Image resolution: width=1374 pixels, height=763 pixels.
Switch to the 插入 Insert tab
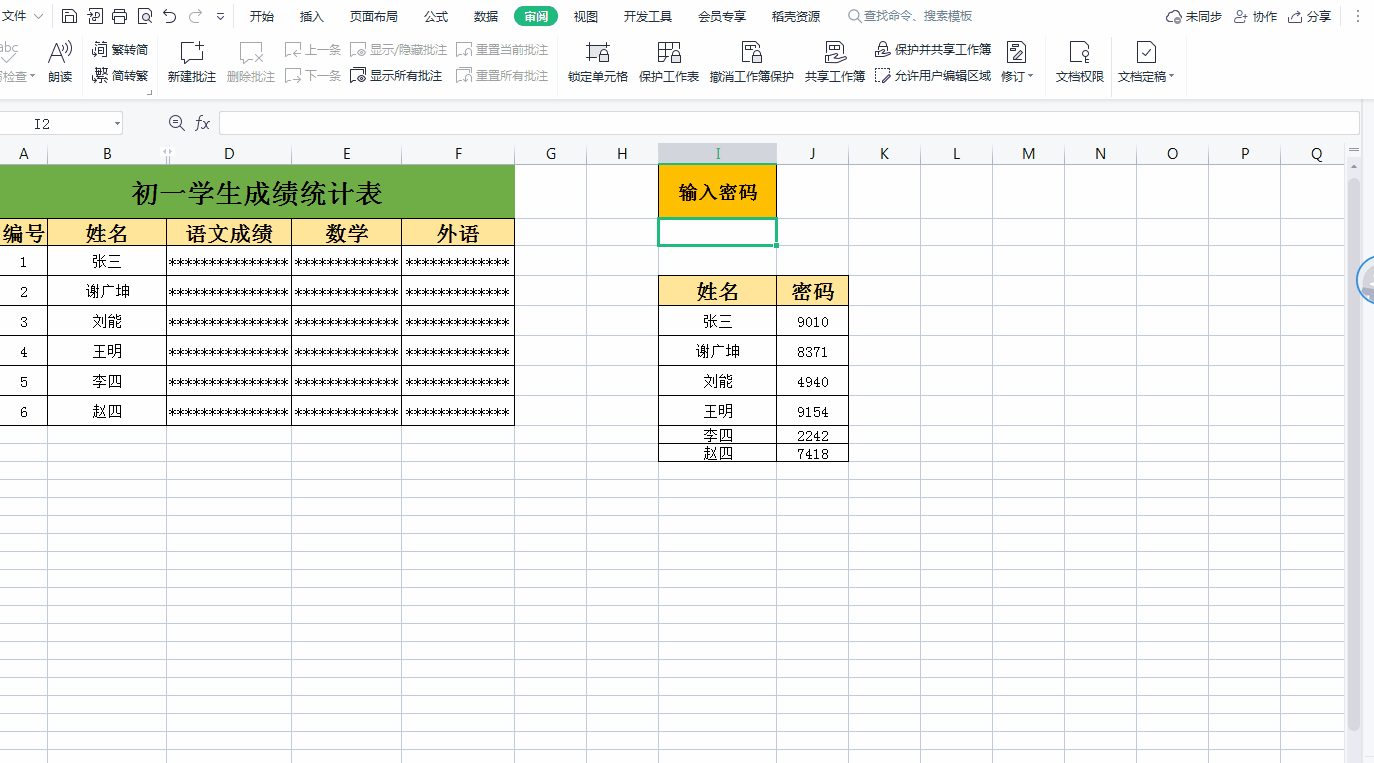(x=312, y=16)
